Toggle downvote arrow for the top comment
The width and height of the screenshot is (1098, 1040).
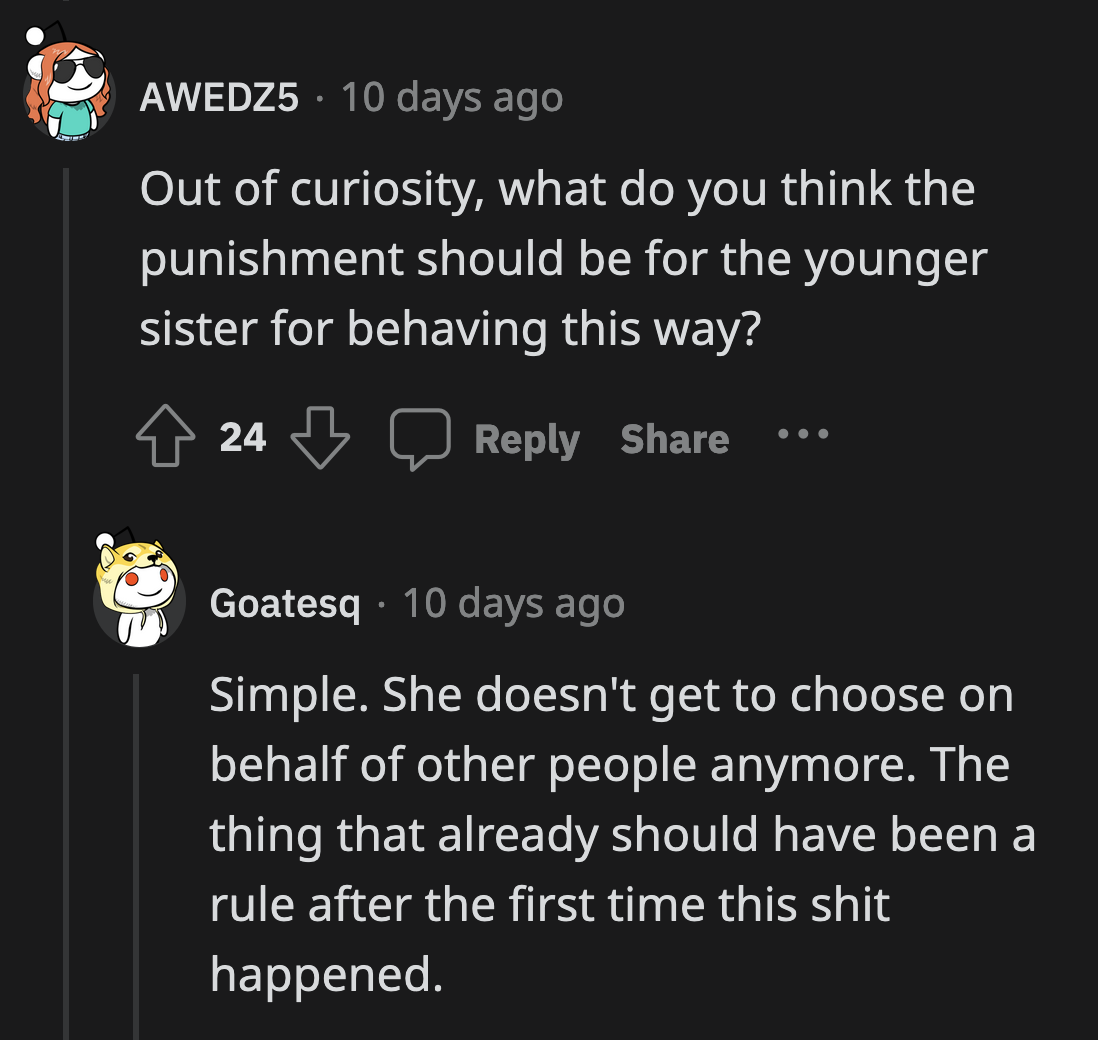click(318, 437)
